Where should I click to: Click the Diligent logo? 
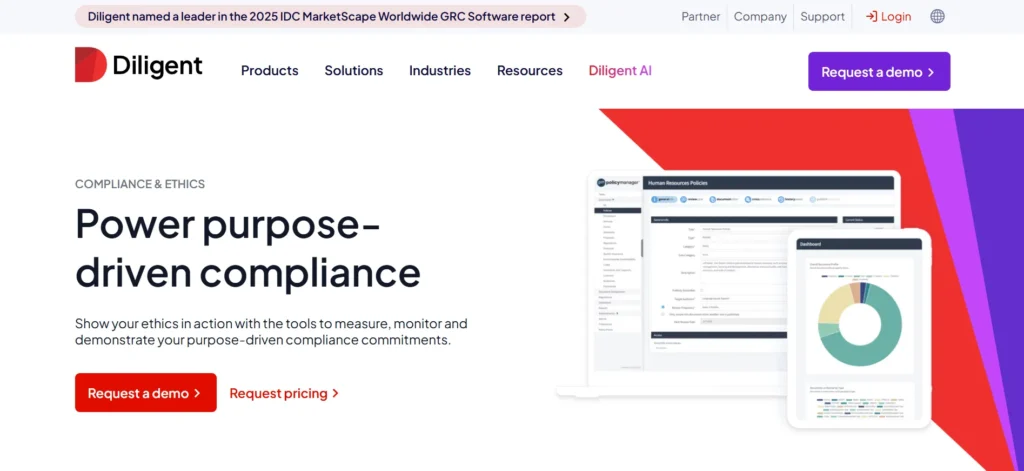138,65
